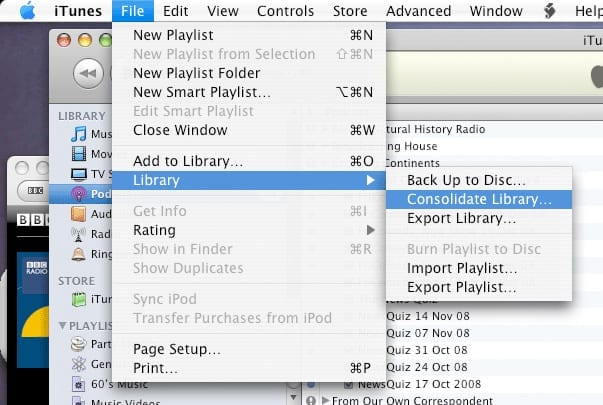603x405 pixels.
Task: Select Quiz 24 Oct 08 episode
Action: pyautogui.click(x=426, y=367)
